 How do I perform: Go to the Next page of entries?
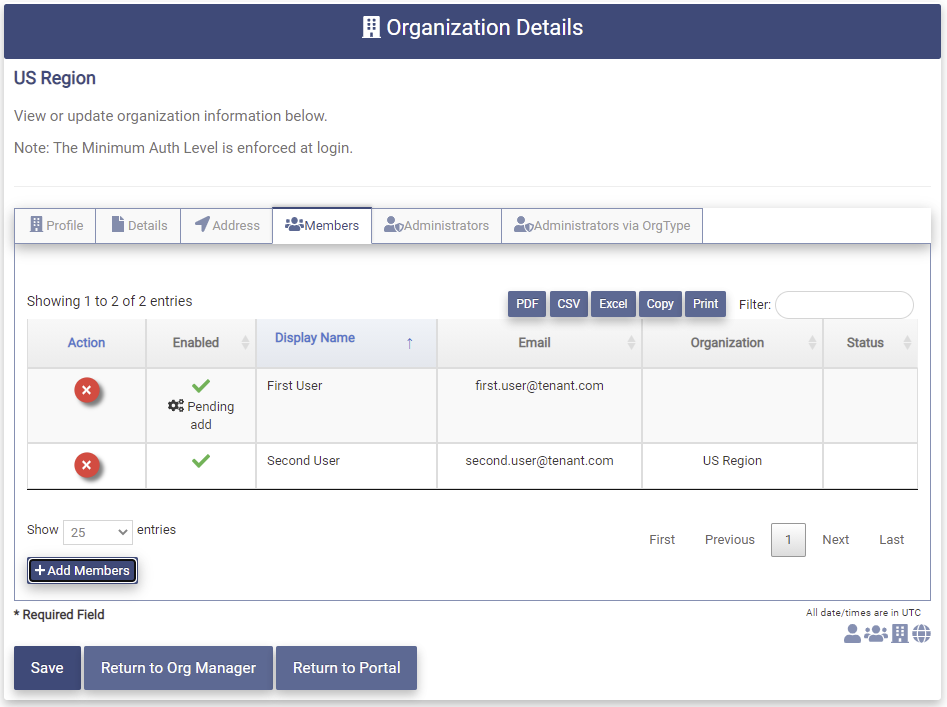coord(835,539)
